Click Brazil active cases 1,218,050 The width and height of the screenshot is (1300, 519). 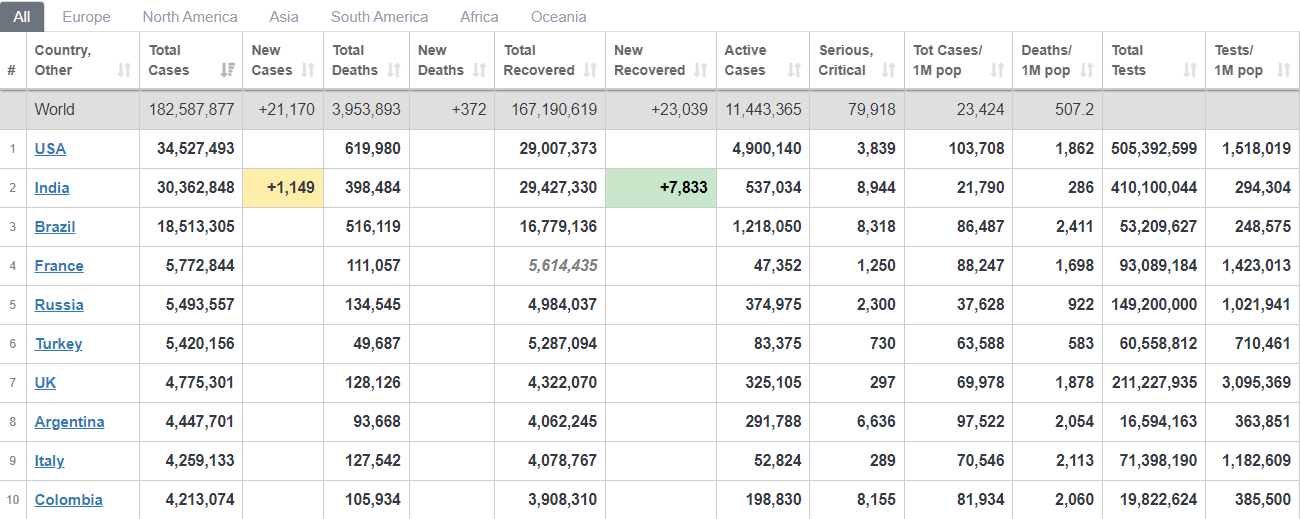click(x=767, y=227)
